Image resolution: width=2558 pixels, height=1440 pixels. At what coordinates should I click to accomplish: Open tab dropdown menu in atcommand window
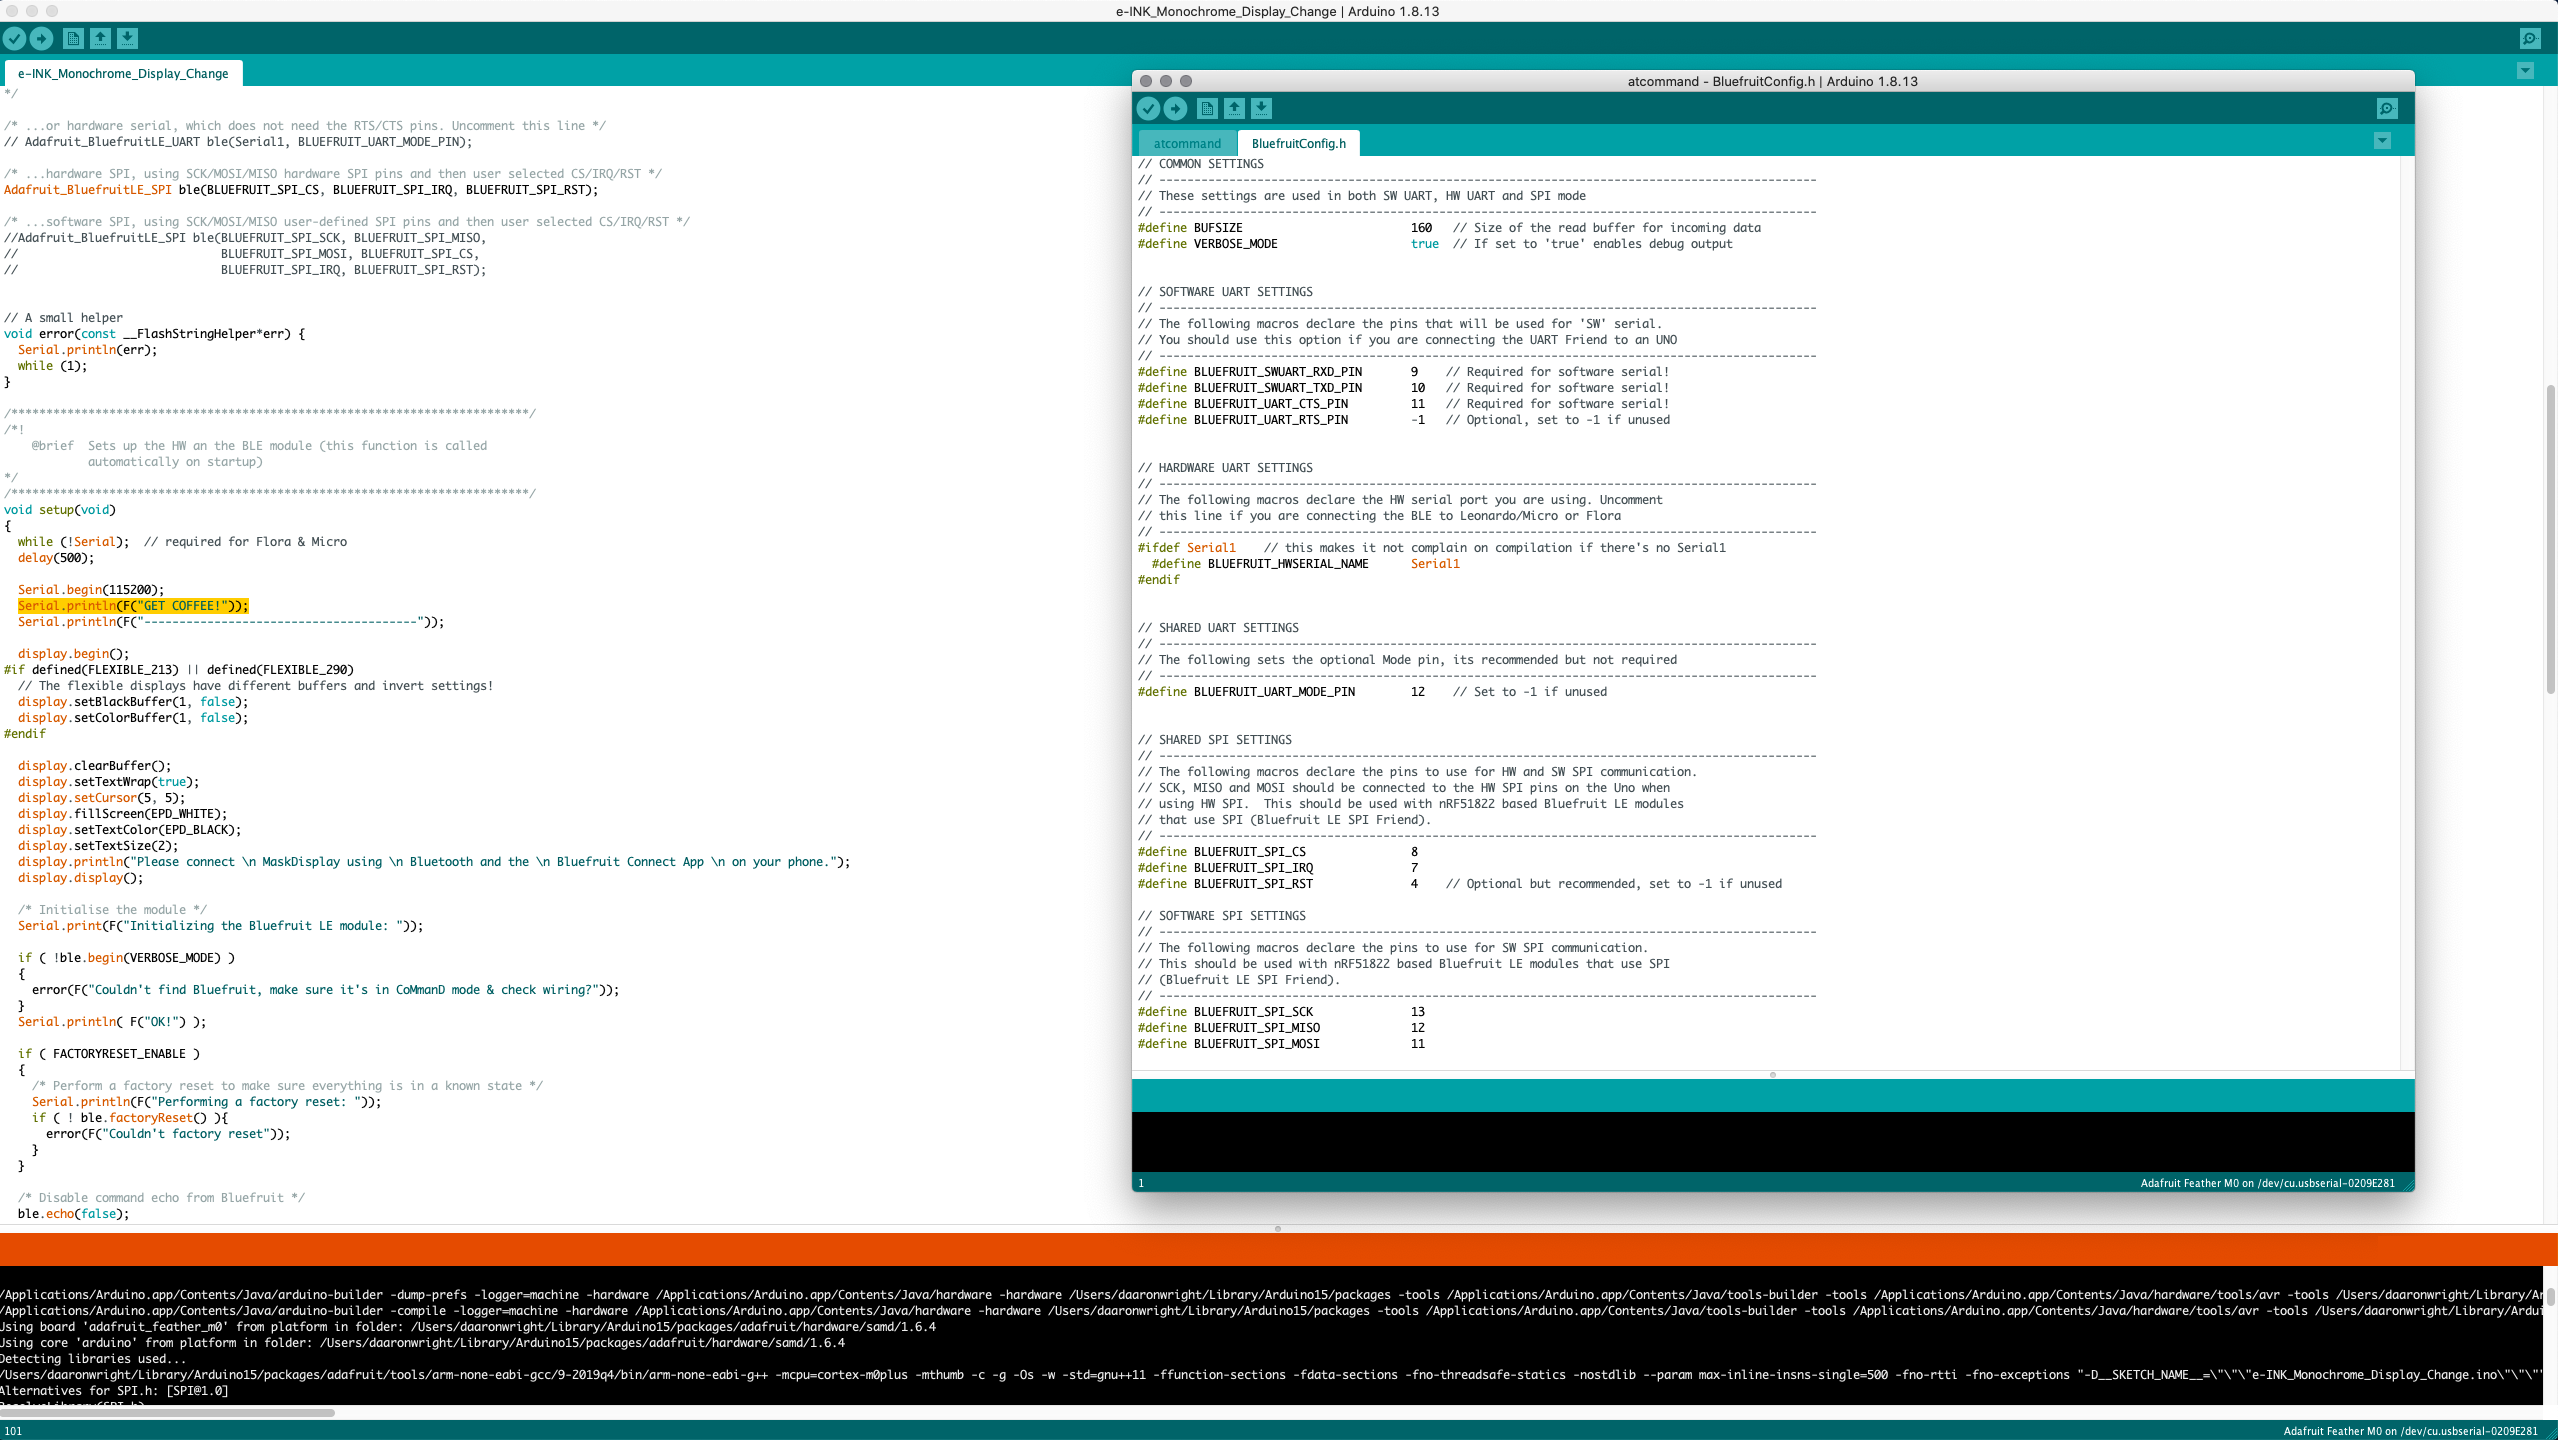click(2382, 141)
